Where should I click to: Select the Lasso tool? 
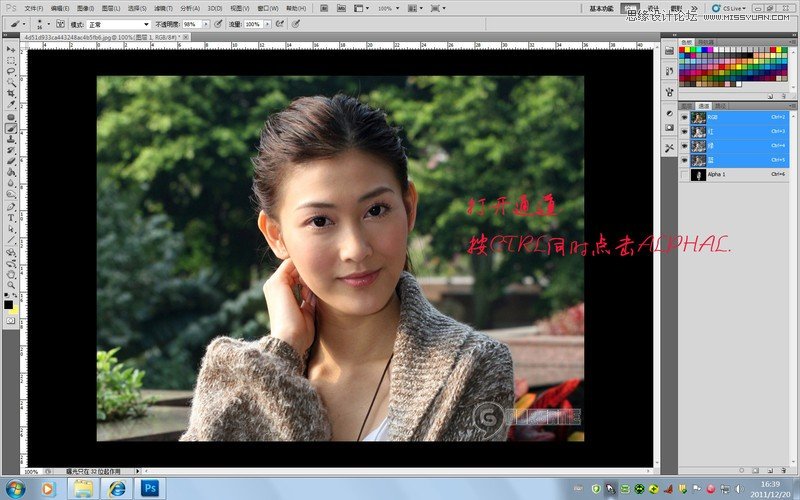click(11, 71)
